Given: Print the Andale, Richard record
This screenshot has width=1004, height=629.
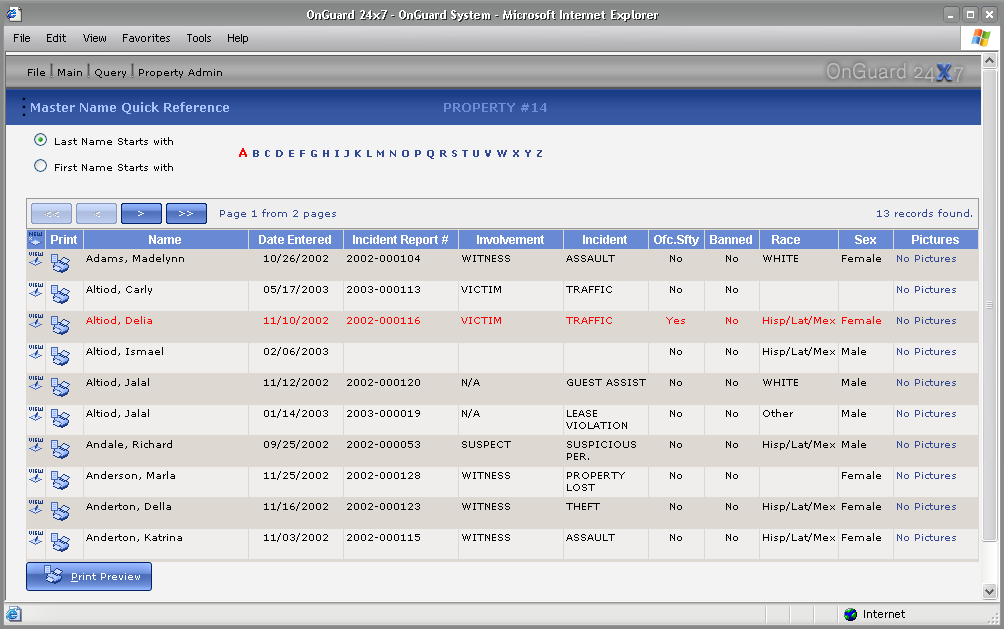Looking at the screenshot, I should pos(60,450).
